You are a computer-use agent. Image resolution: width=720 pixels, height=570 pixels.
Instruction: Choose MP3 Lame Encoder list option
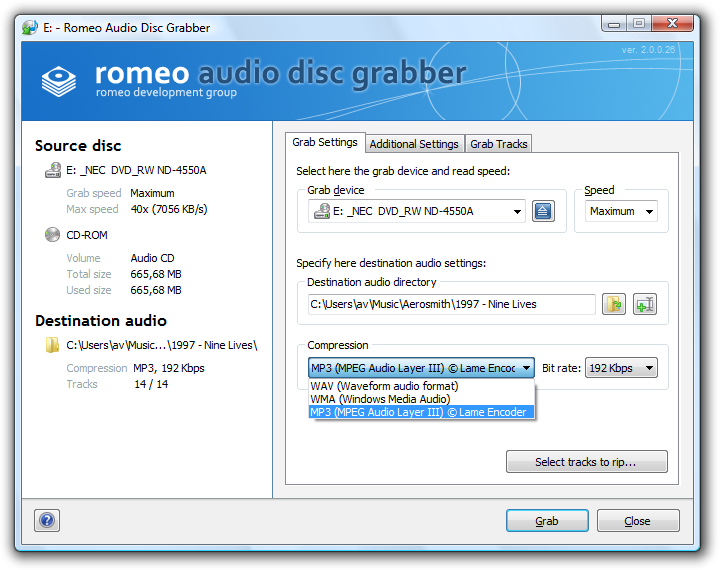tap(421, 412)
